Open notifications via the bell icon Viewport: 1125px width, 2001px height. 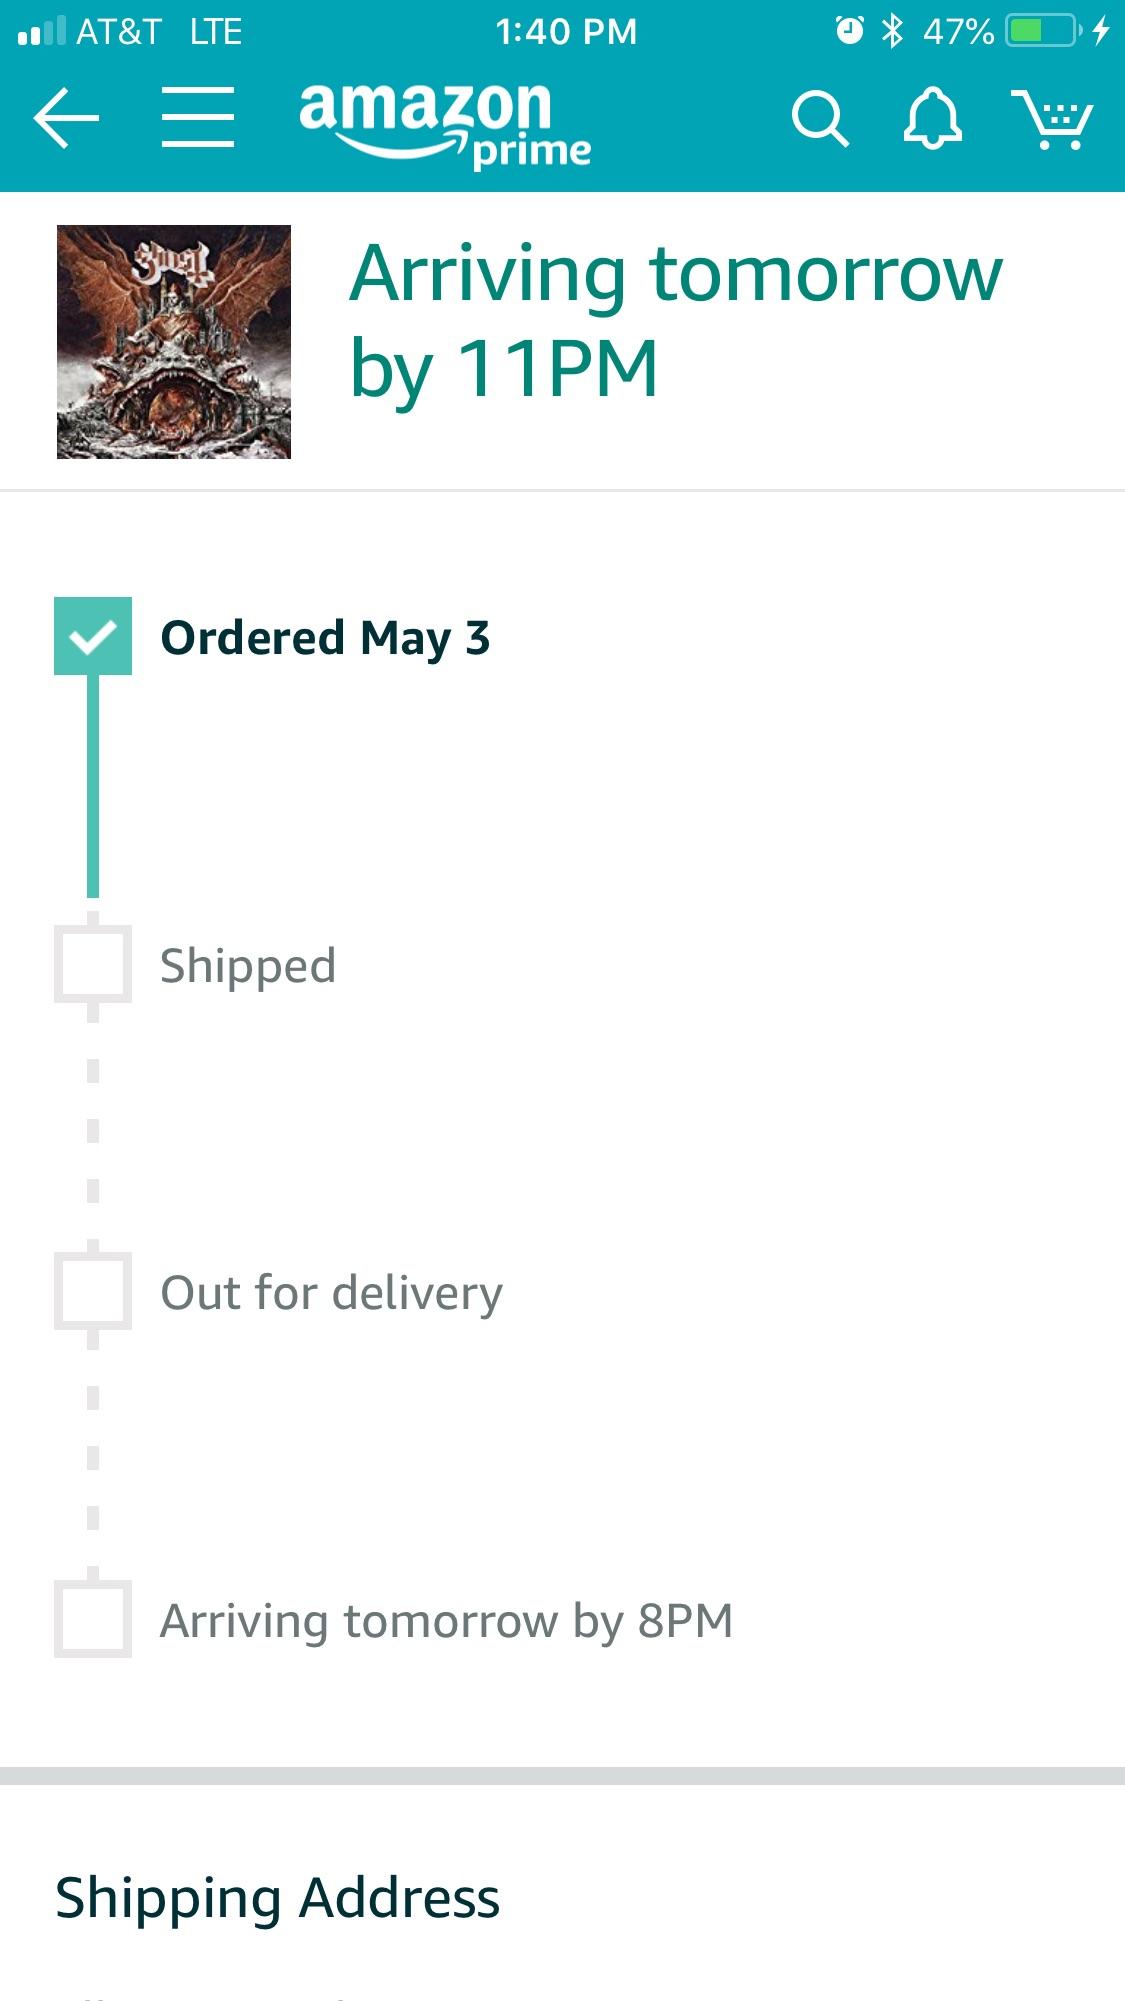(930, 117)
